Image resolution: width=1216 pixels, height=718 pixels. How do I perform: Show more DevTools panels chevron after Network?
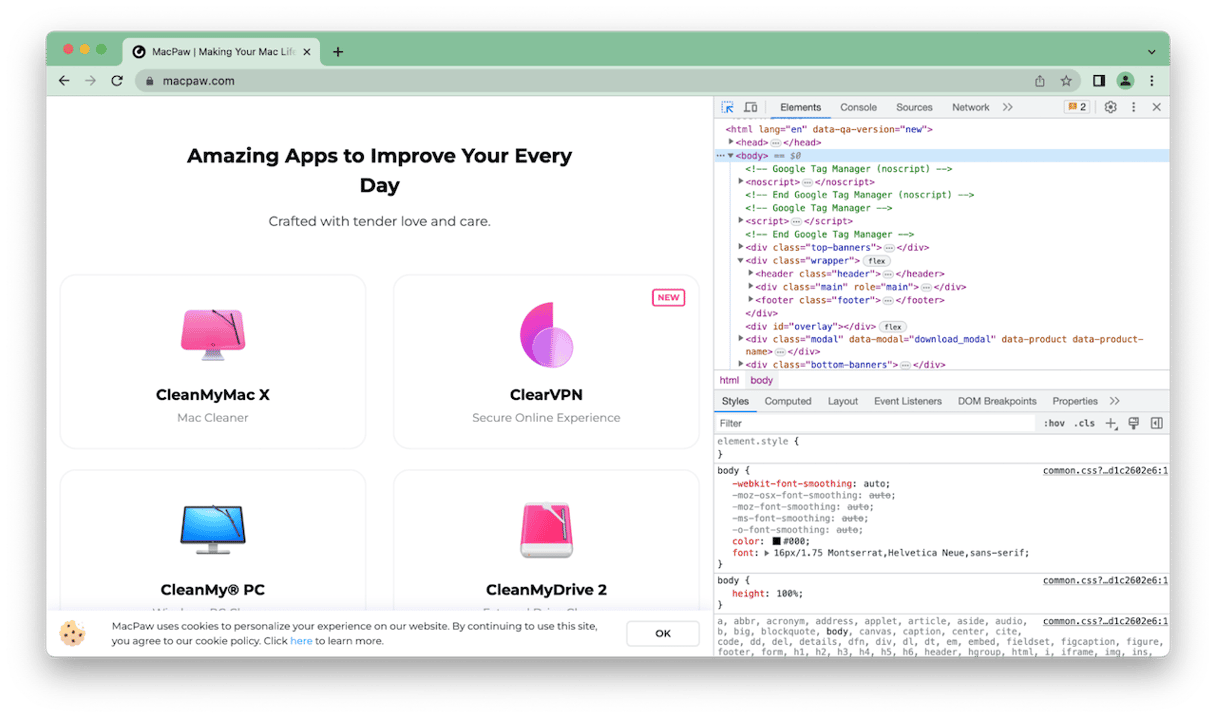1007,107
